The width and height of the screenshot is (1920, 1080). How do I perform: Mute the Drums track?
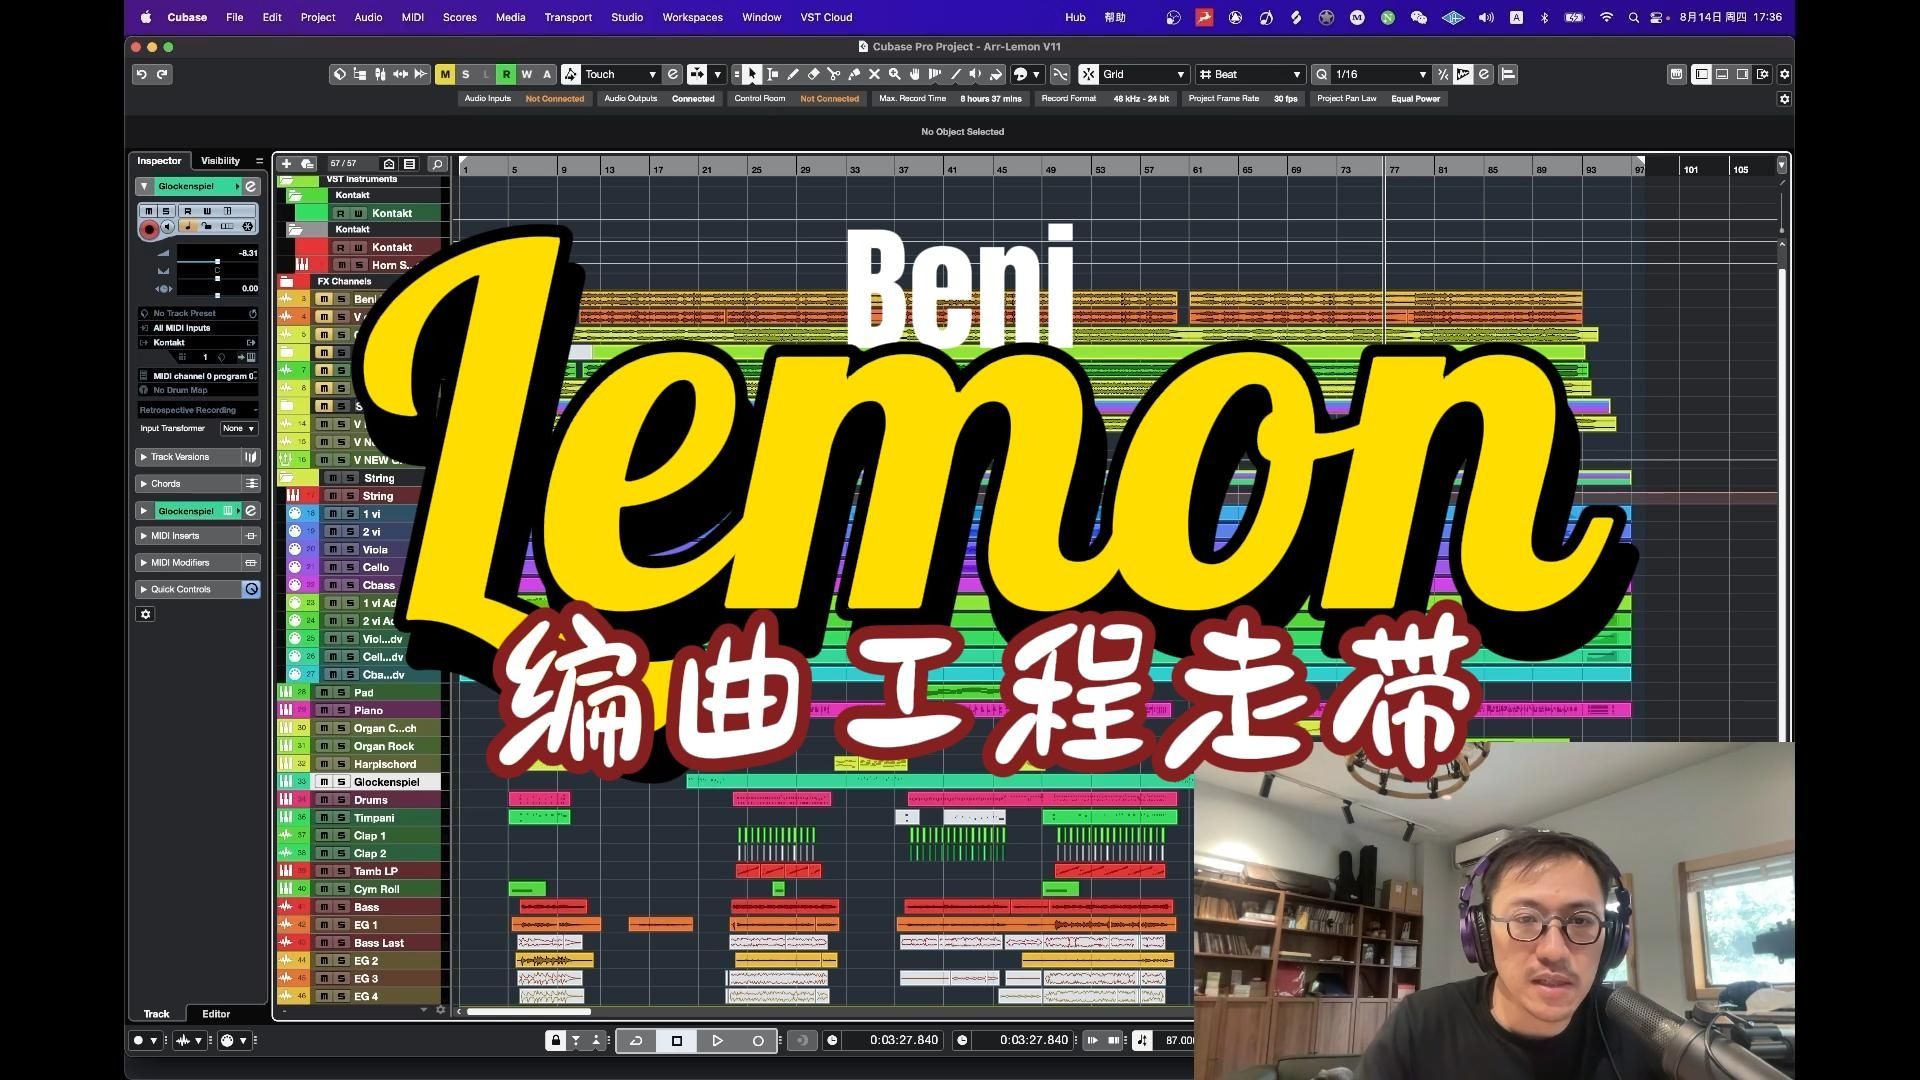coord(325,799)
